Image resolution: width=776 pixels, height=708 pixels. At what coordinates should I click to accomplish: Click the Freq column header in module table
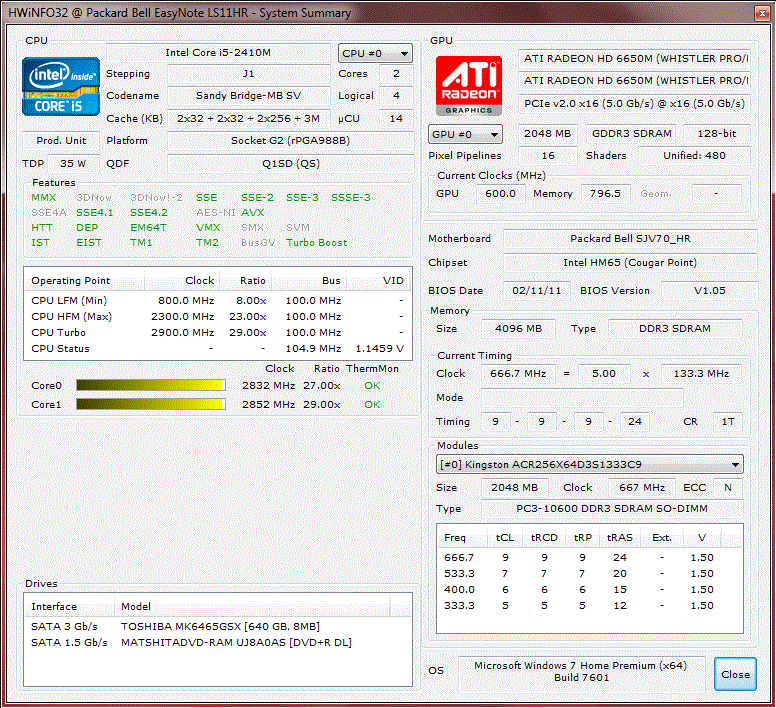point(462,537)
